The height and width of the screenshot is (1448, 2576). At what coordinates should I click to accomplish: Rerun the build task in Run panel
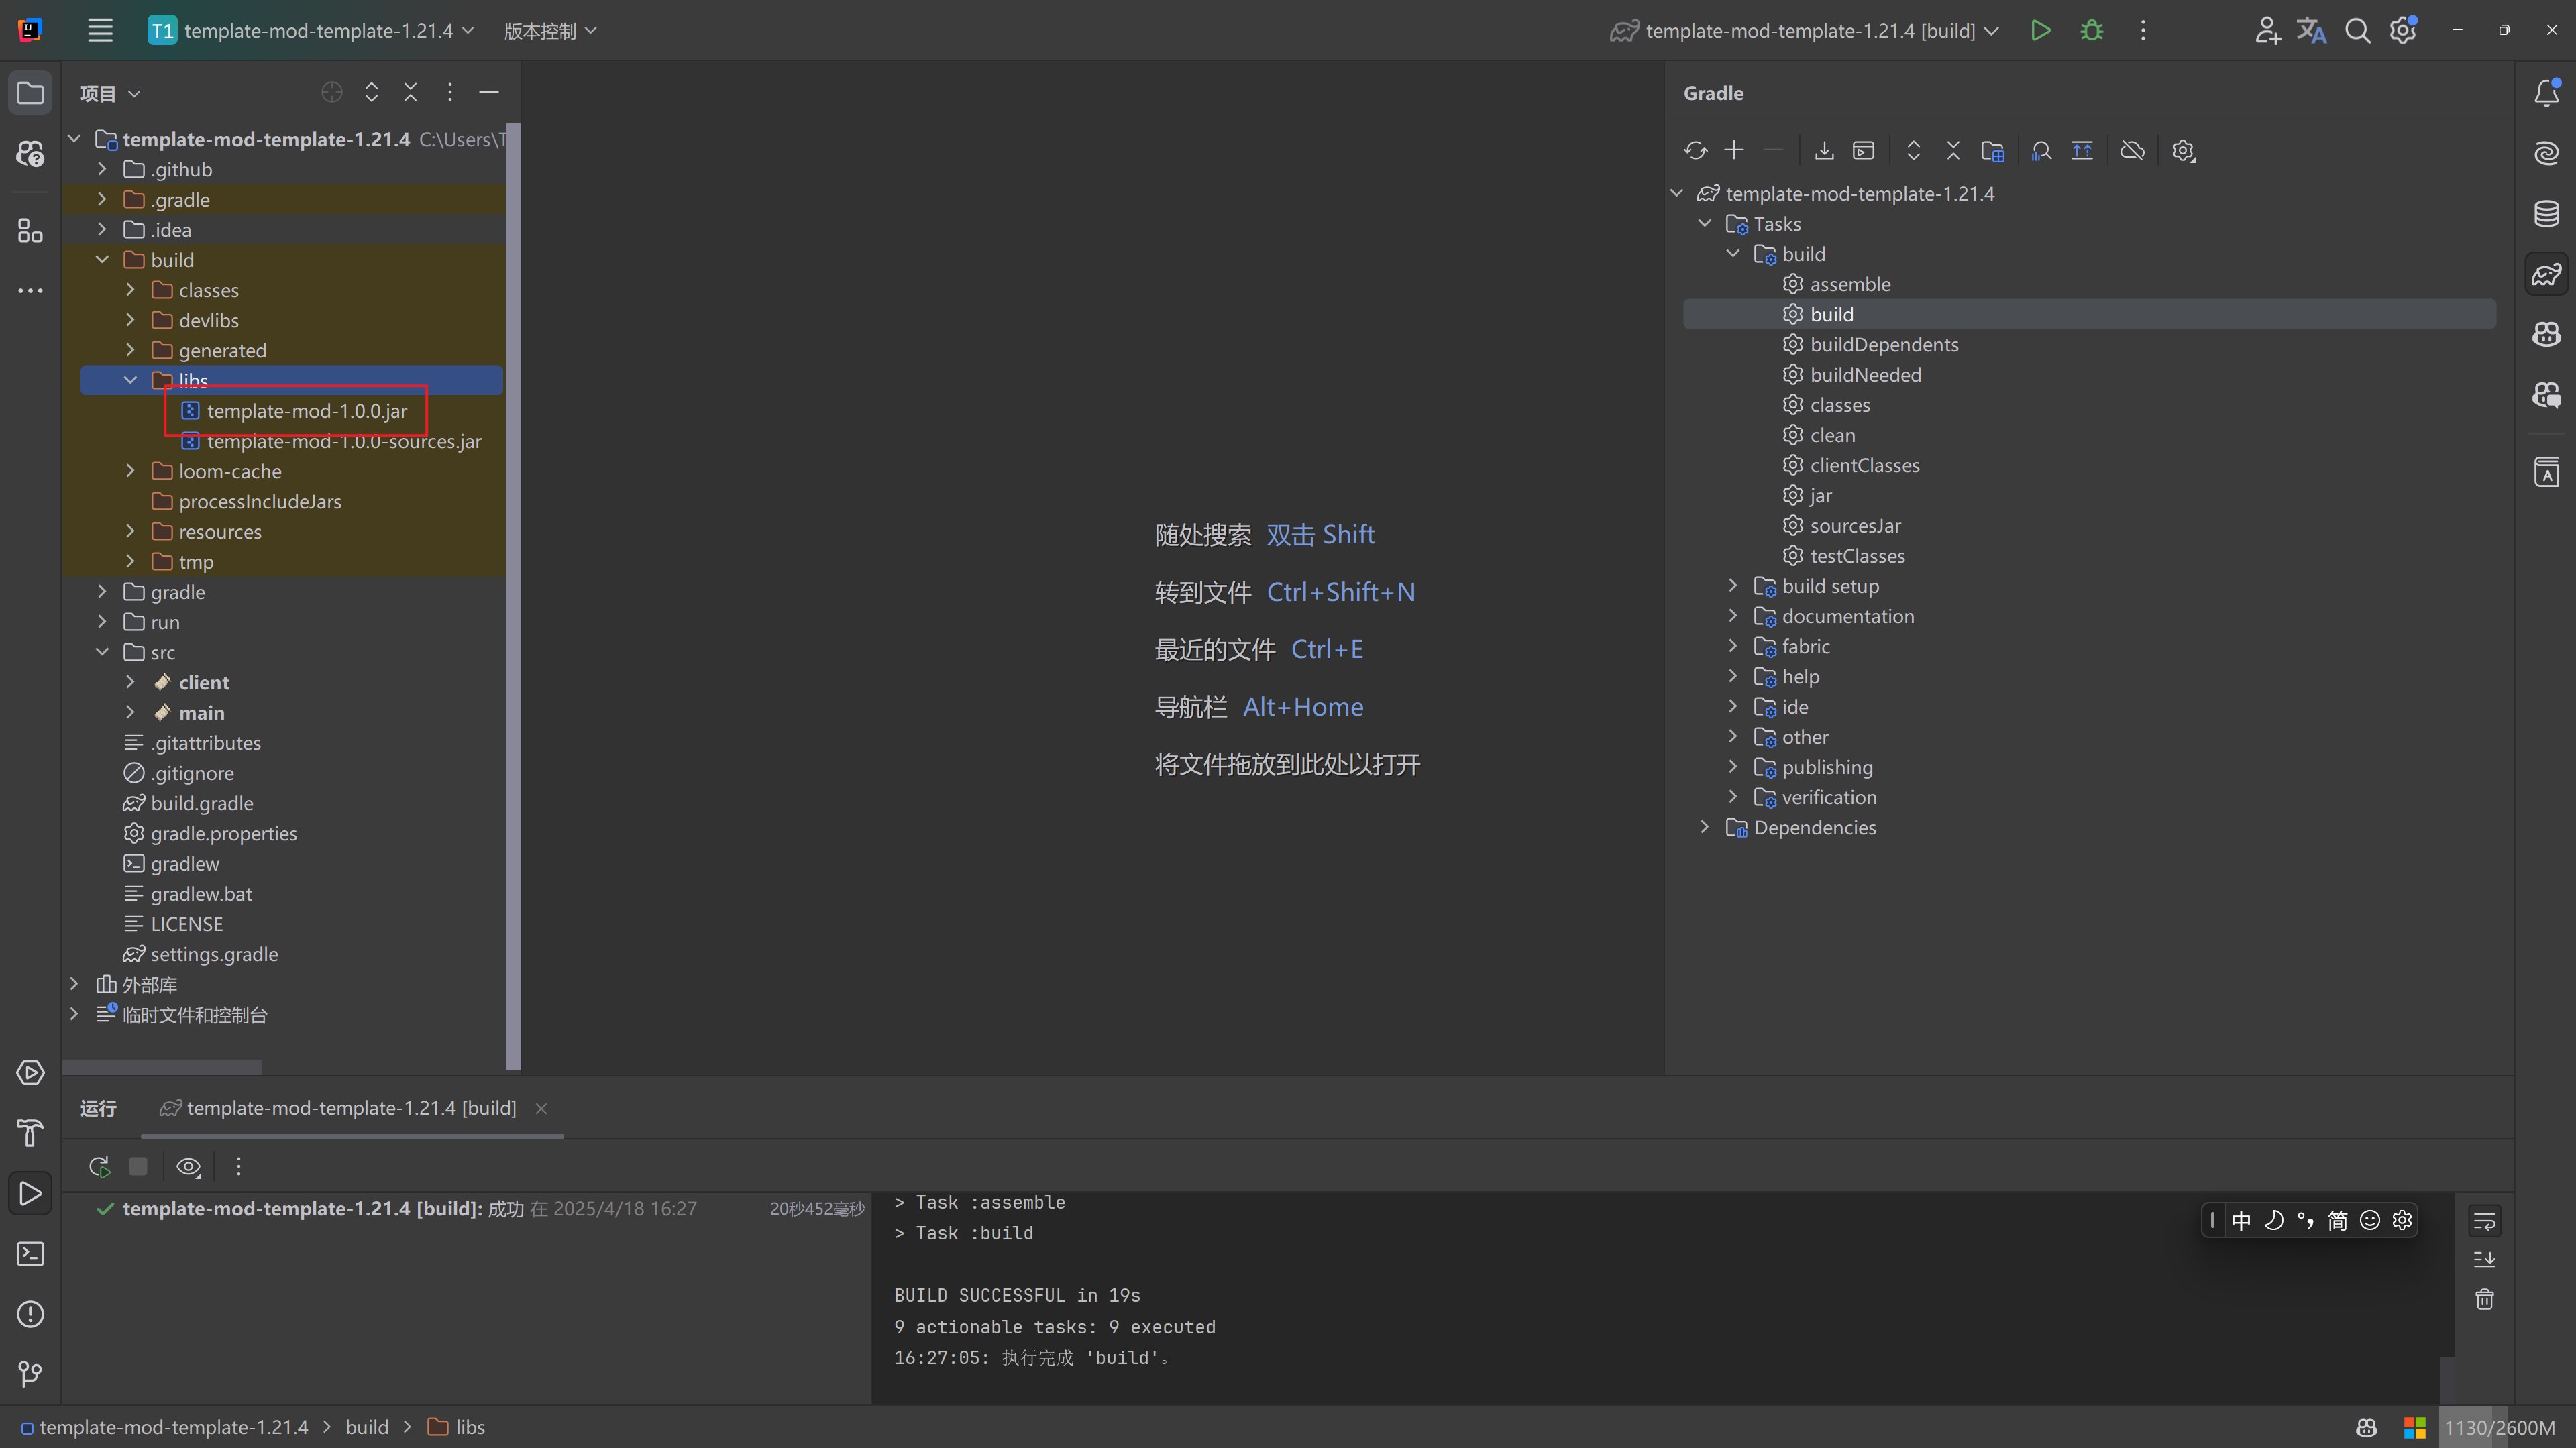click(x=99, y=1166)
